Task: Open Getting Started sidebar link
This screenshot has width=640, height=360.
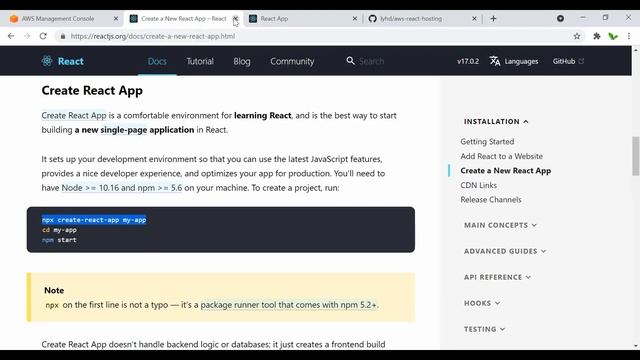Action: click(x=487, y=142)
